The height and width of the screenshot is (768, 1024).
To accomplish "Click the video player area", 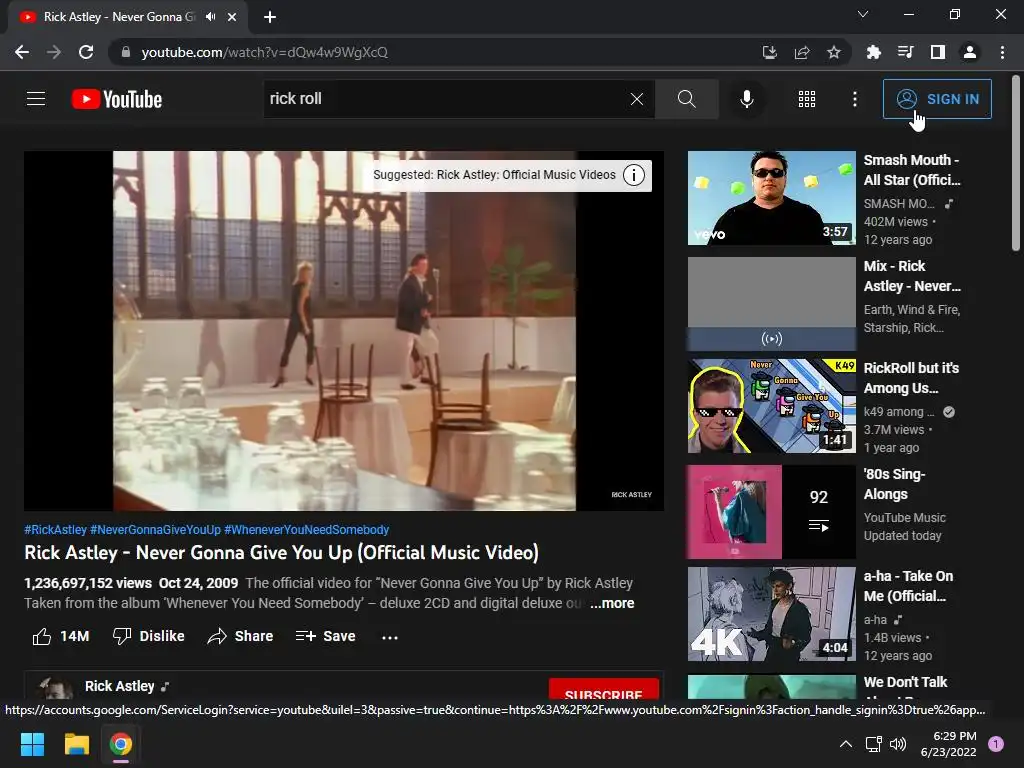I will [344, 330].
